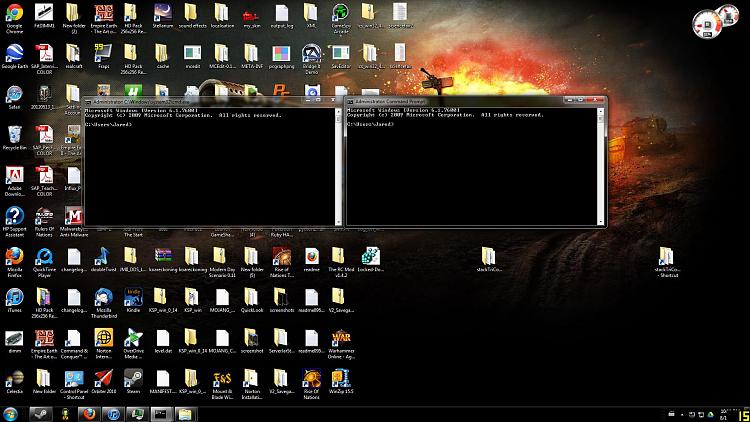Select the doubleTwist desktop shortcut
This screenshot has width=750, height=422.
[103, 260]
